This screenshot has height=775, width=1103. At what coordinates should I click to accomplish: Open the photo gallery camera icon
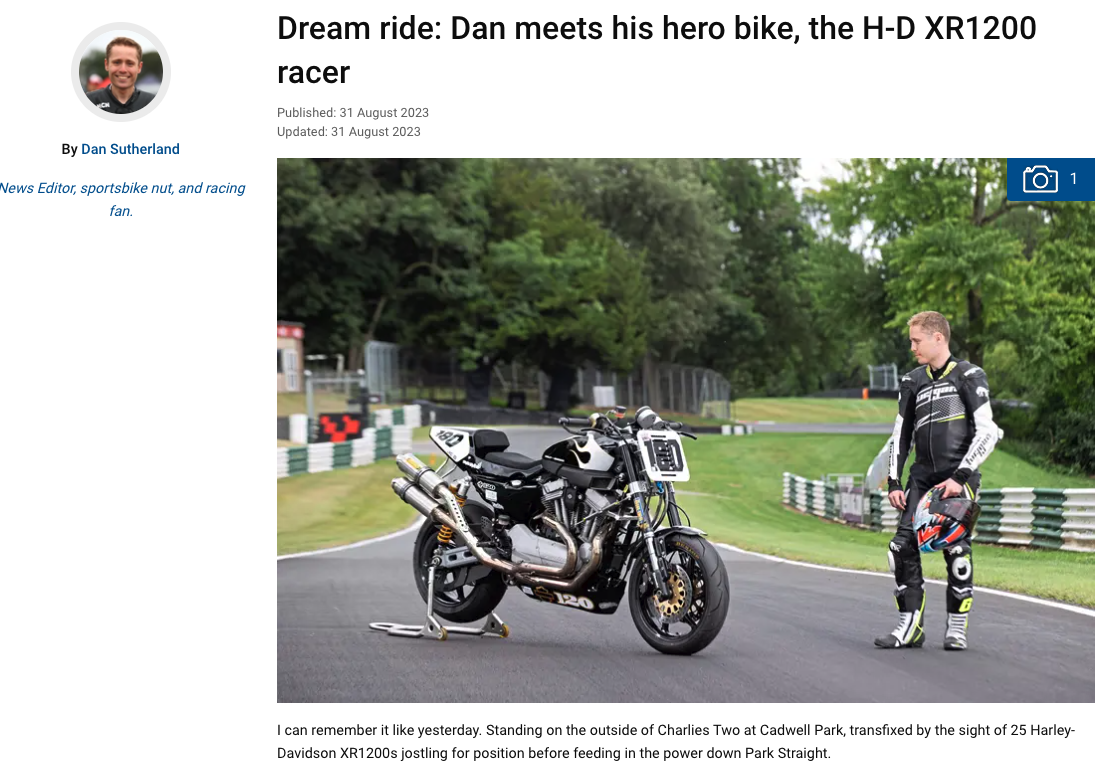click(x=1040, y=179)
